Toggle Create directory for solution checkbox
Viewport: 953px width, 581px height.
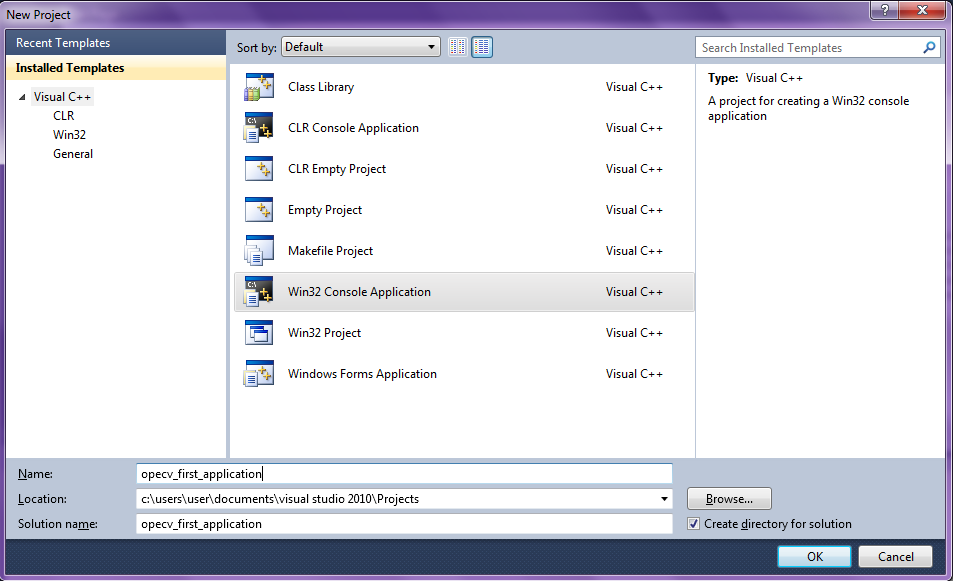693,524
